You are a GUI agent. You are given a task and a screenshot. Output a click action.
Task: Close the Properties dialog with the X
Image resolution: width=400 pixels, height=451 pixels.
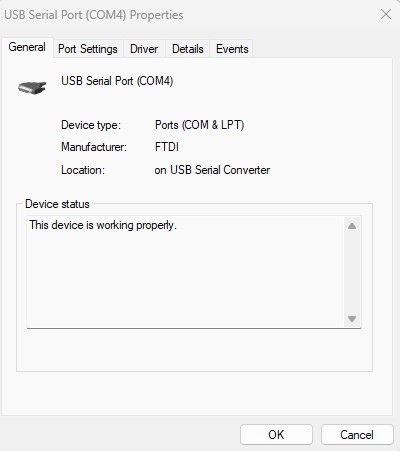386,14
